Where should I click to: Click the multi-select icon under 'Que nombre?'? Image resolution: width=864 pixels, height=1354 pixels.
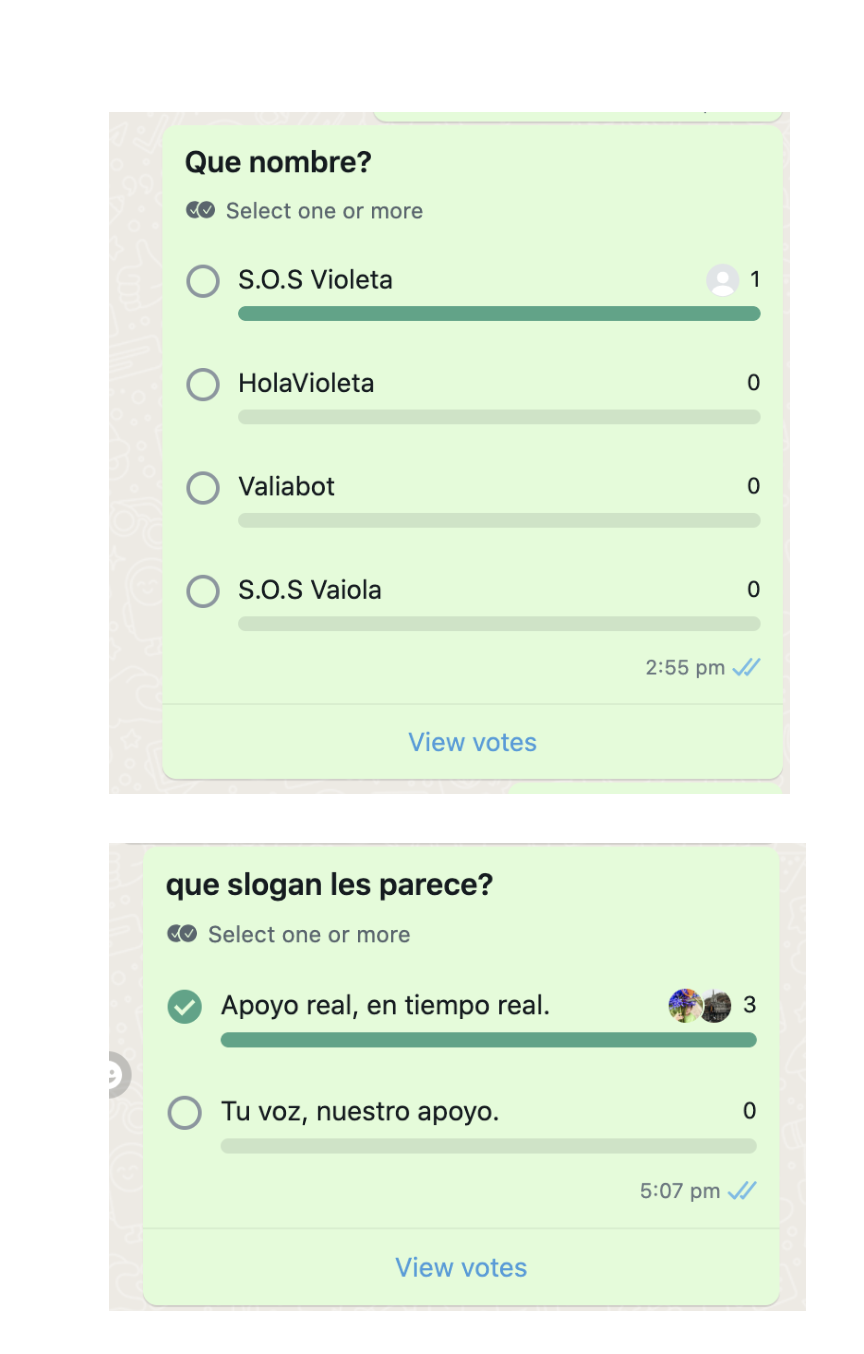200,210
